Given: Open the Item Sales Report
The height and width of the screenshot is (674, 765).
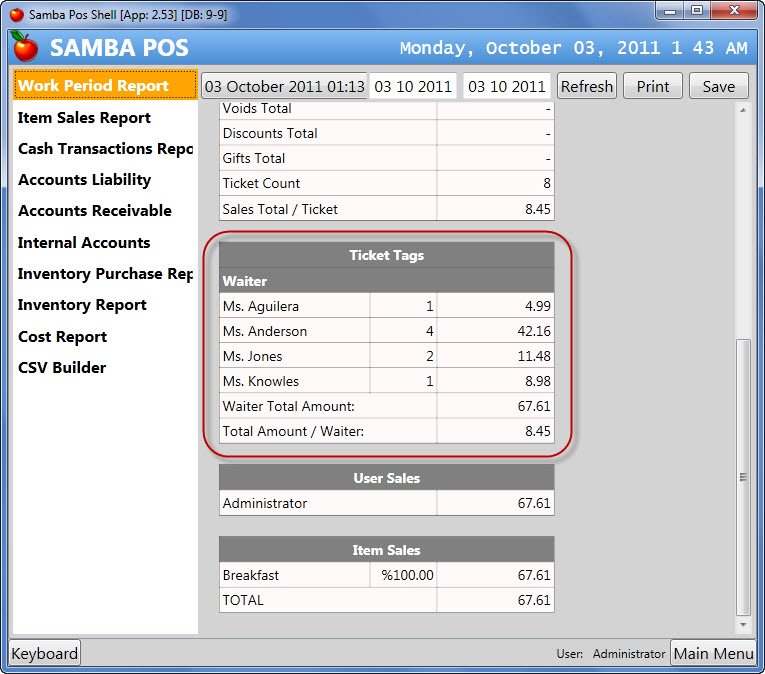Looking at the screenshot, I should [85, 118].
